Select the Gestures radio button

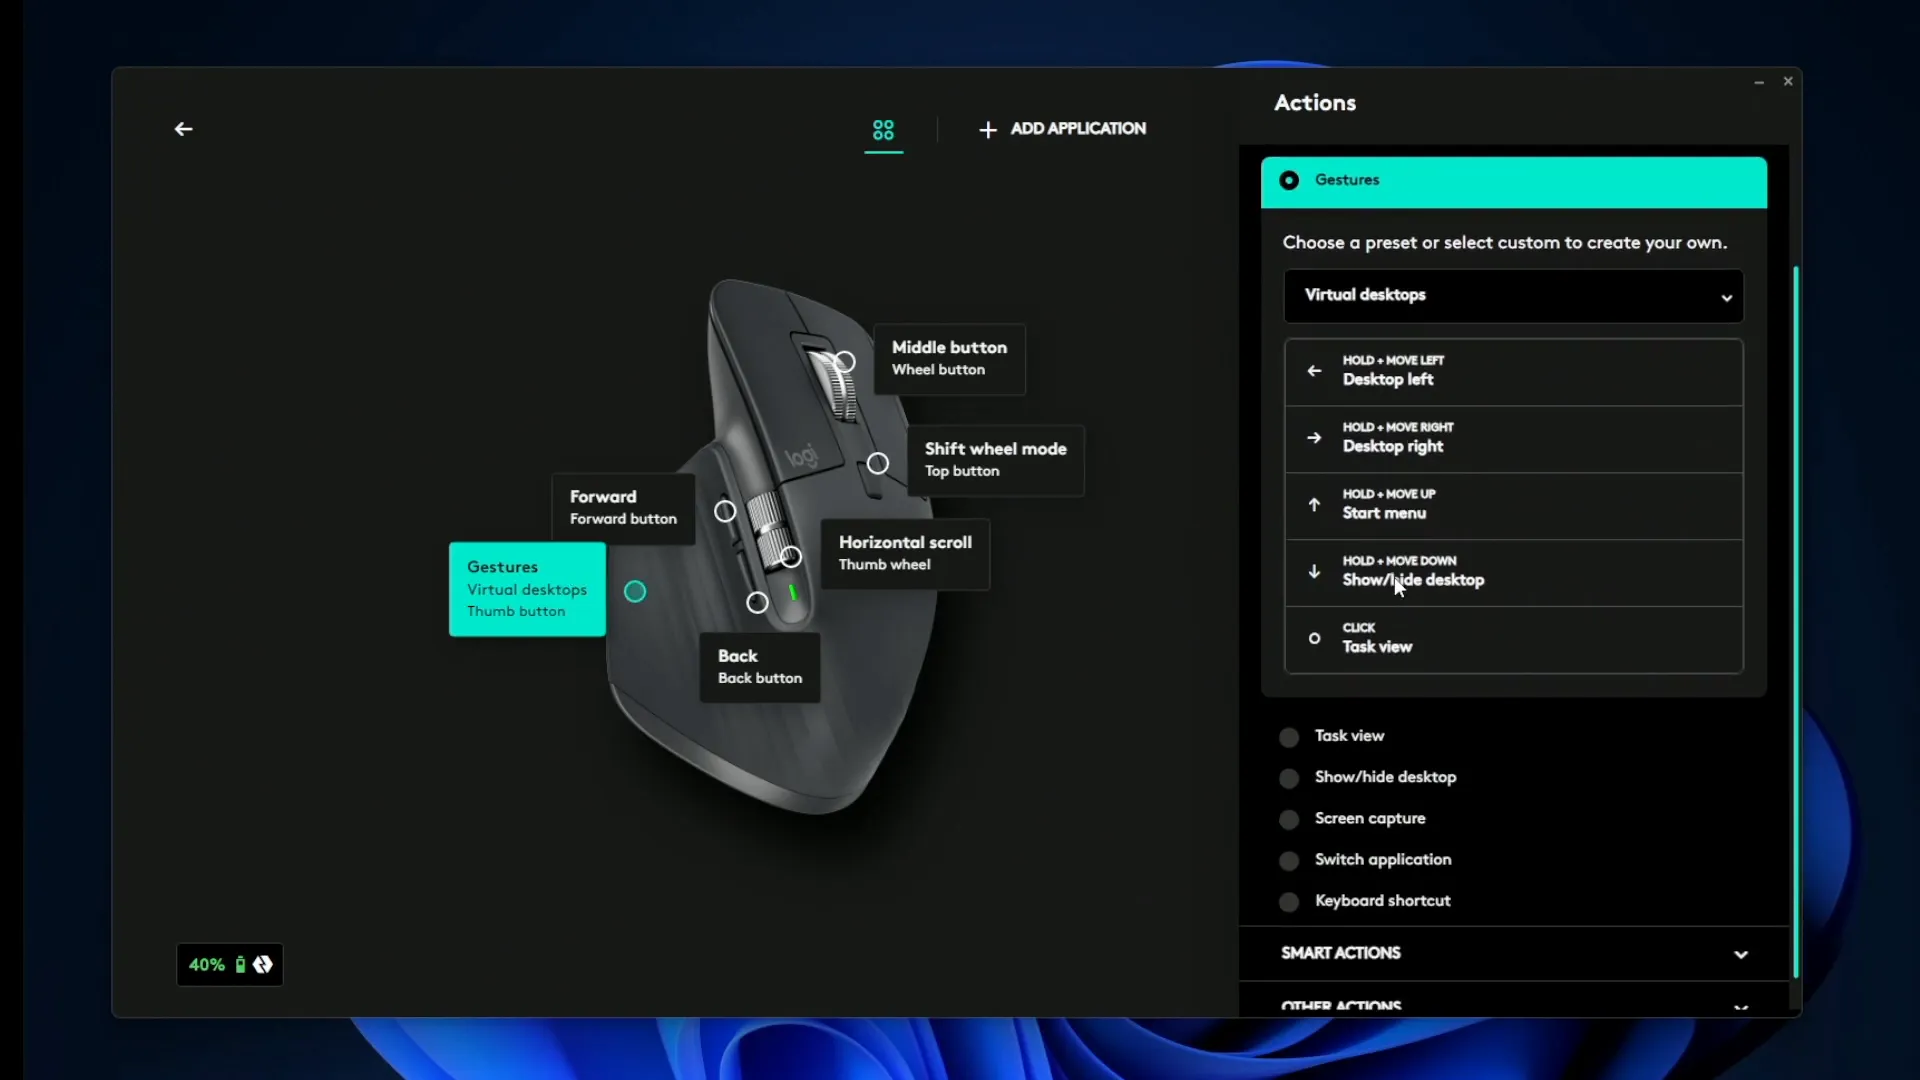coord(1289,180)
